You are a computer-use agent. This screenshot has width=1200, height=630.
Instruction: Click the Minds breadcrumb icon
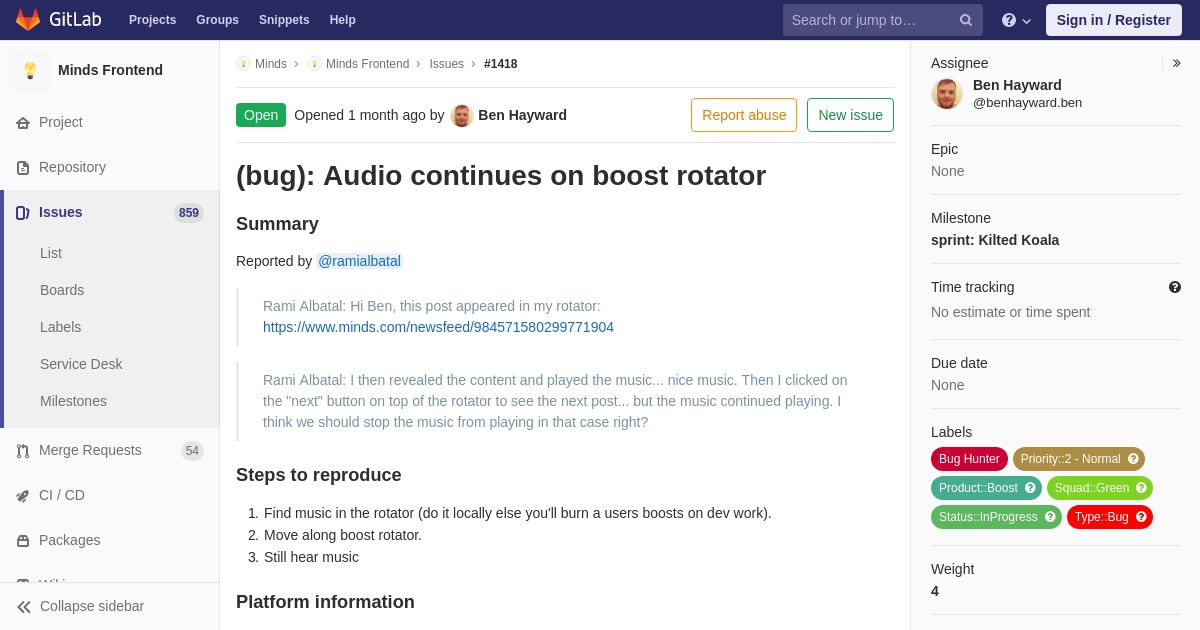coord(243,64)
